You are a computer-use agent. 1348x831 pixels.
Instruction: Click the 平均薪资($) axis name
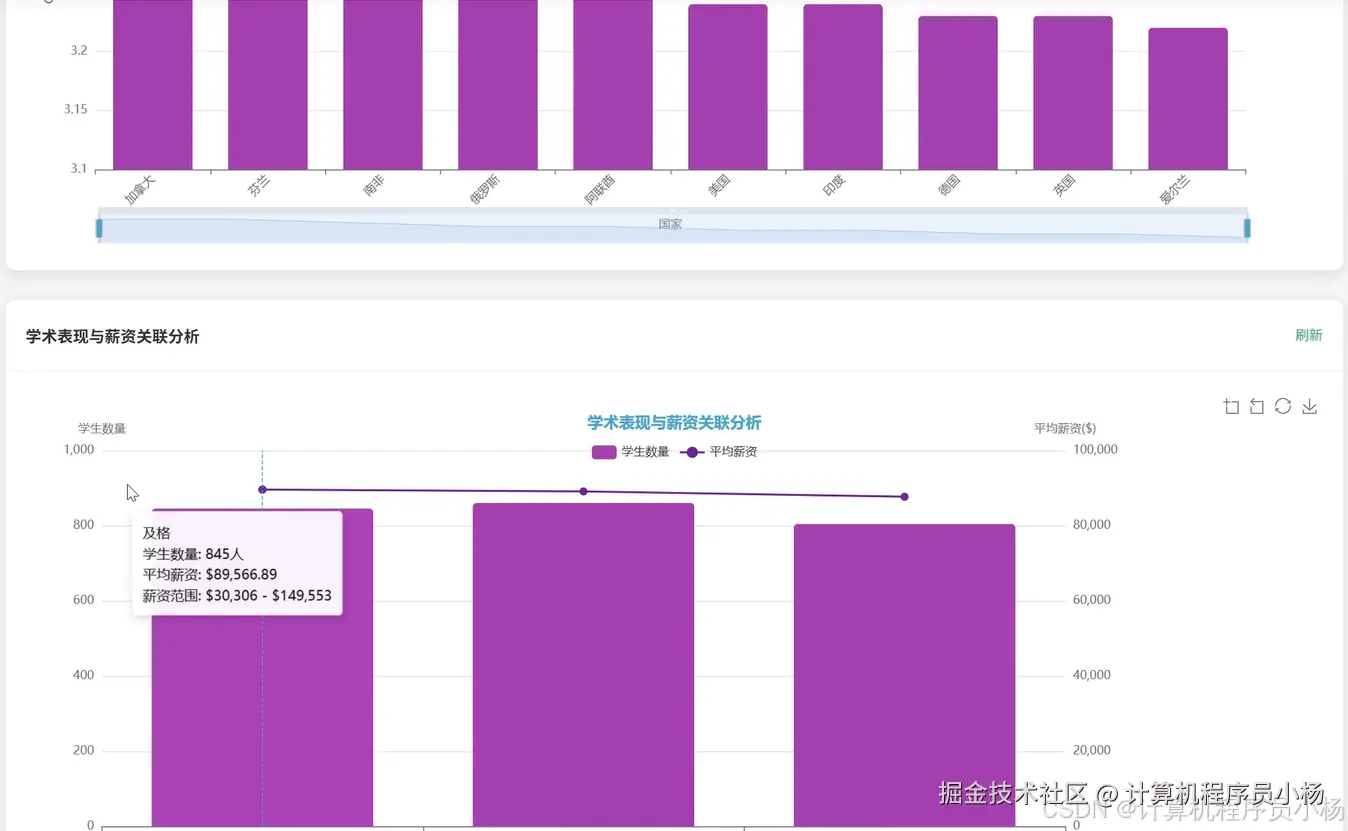click(1065, 429)
